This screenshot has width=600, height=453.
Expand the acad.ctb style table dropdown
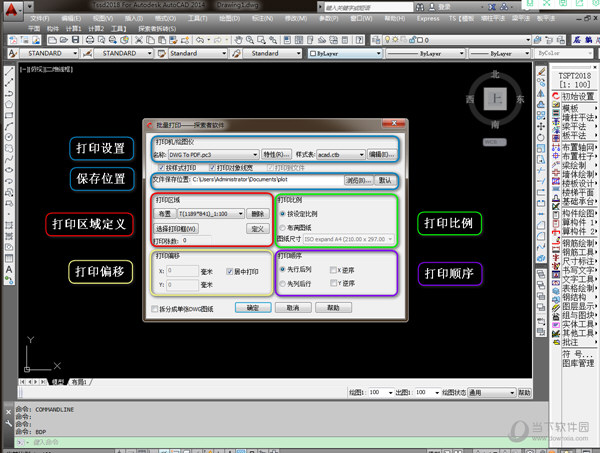pyautogui.click(x=361, y=155)
